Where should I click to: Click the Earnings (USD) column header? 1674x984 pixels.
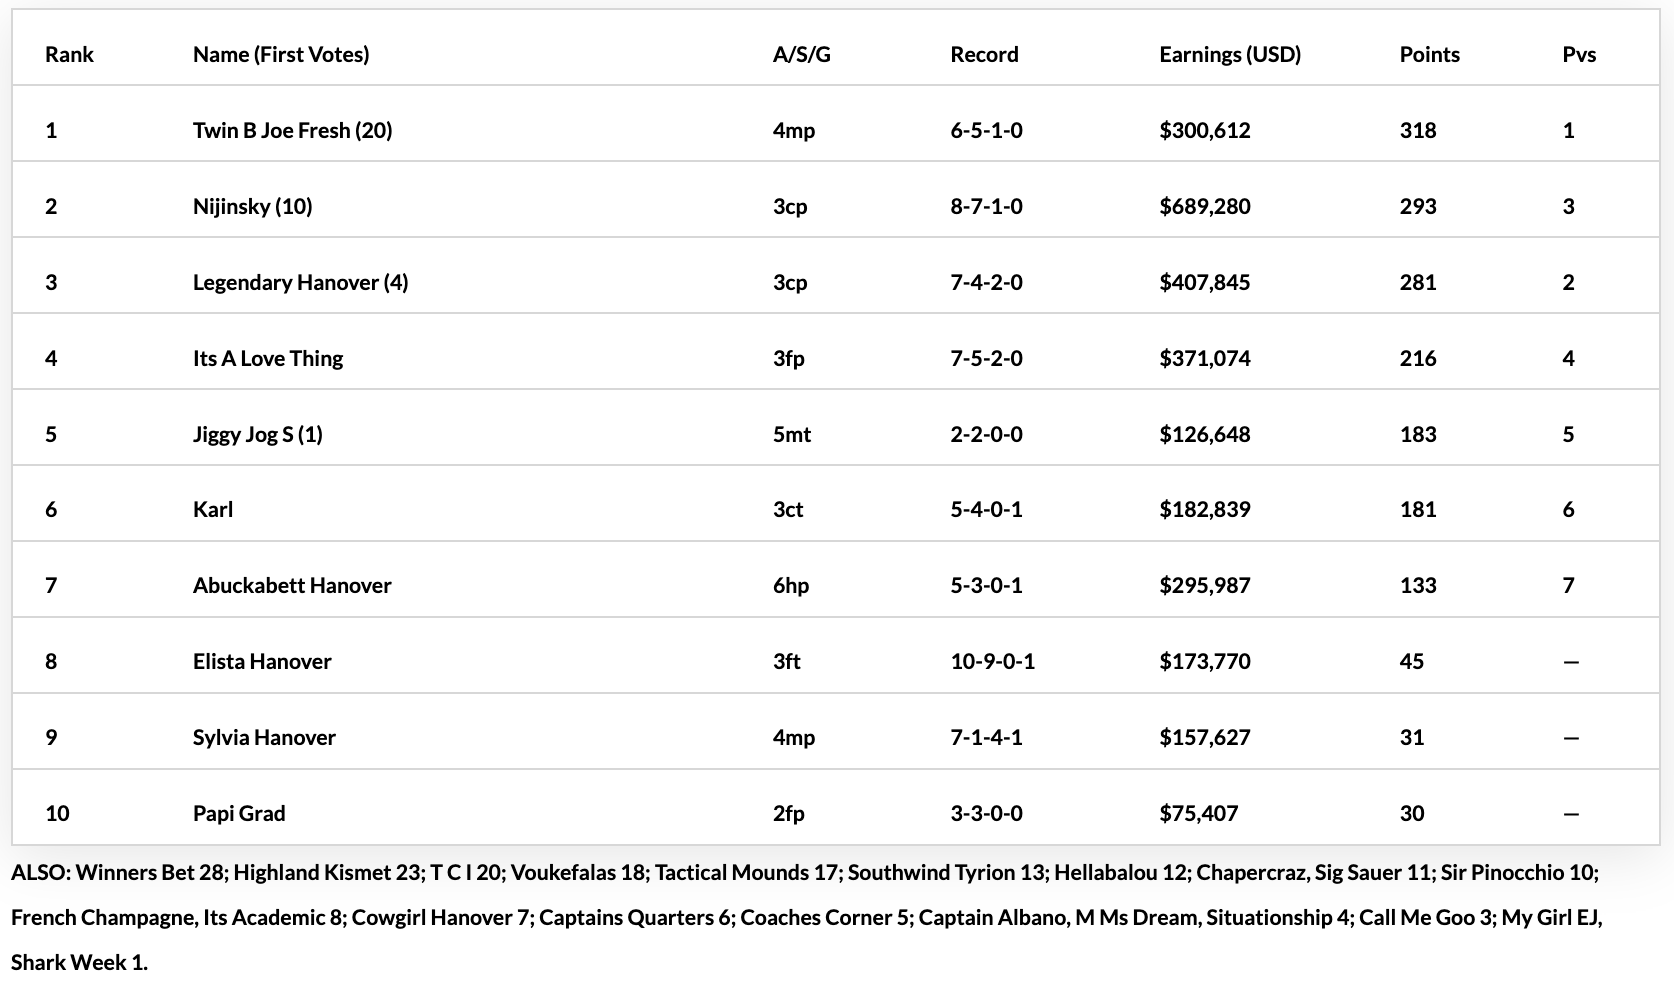[x=1230, y=54]
